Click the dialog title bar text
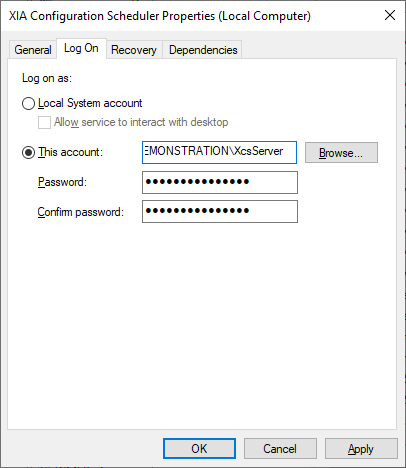Screen dimensions: 406x468 point(160,16)
